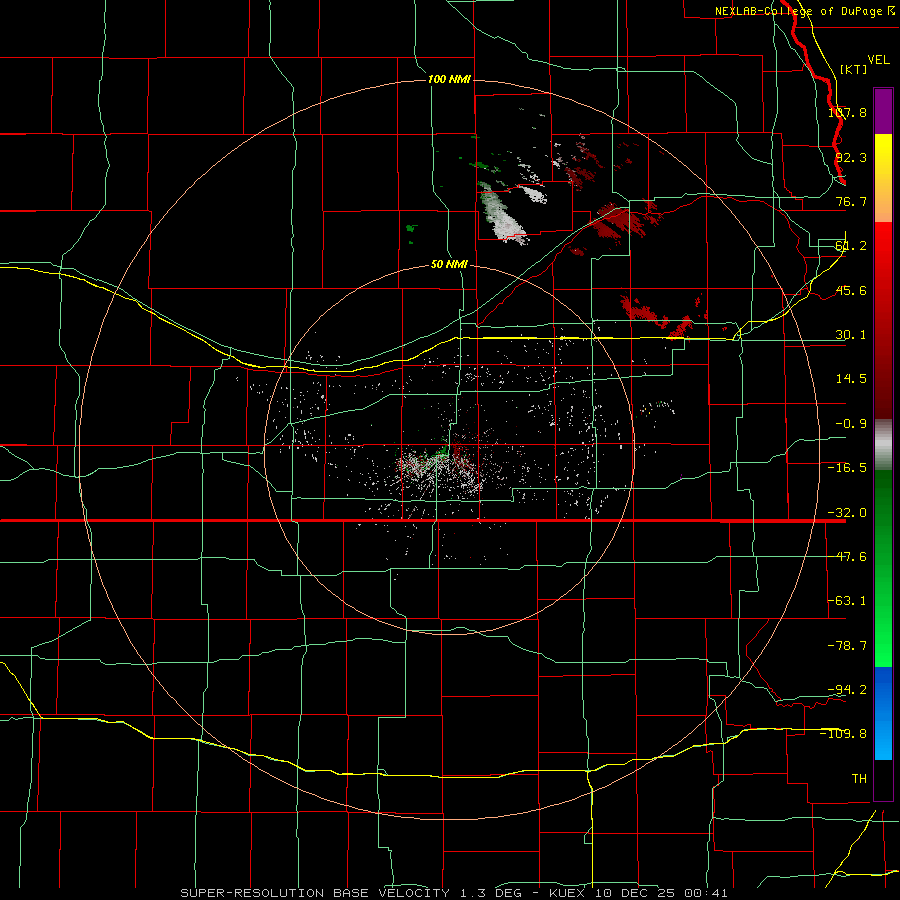Select the 92.3 velocity scale value
Image resolution: width=900 pixels, height=900 pixels.
[851, 157]
